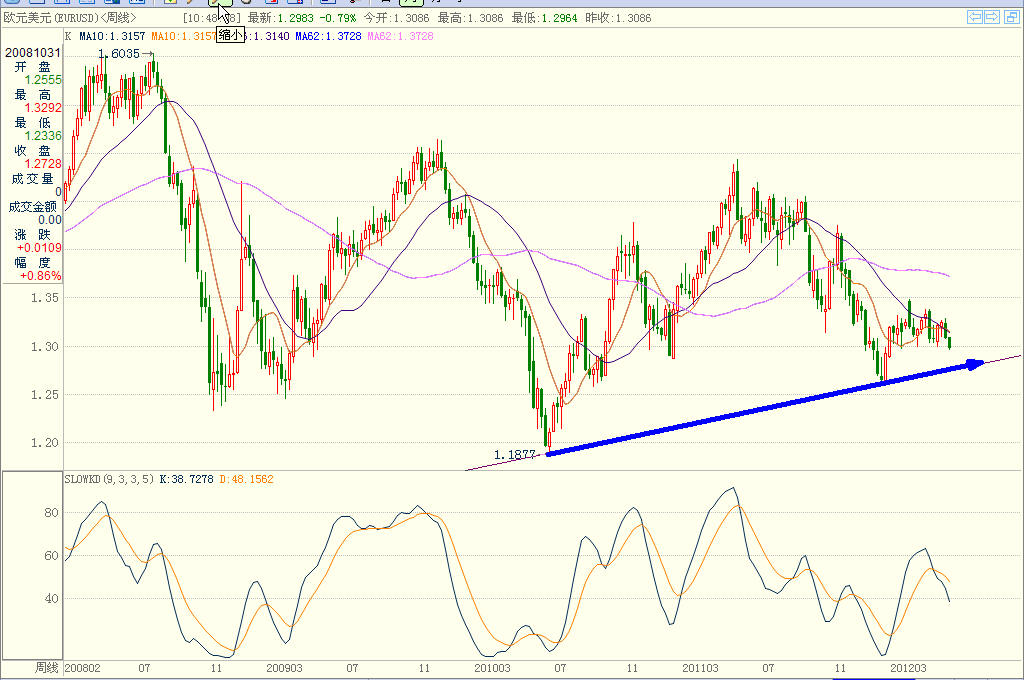
Task: Click the blue MA62:1.3728 legend label
Action: click(x=328, y=36)
